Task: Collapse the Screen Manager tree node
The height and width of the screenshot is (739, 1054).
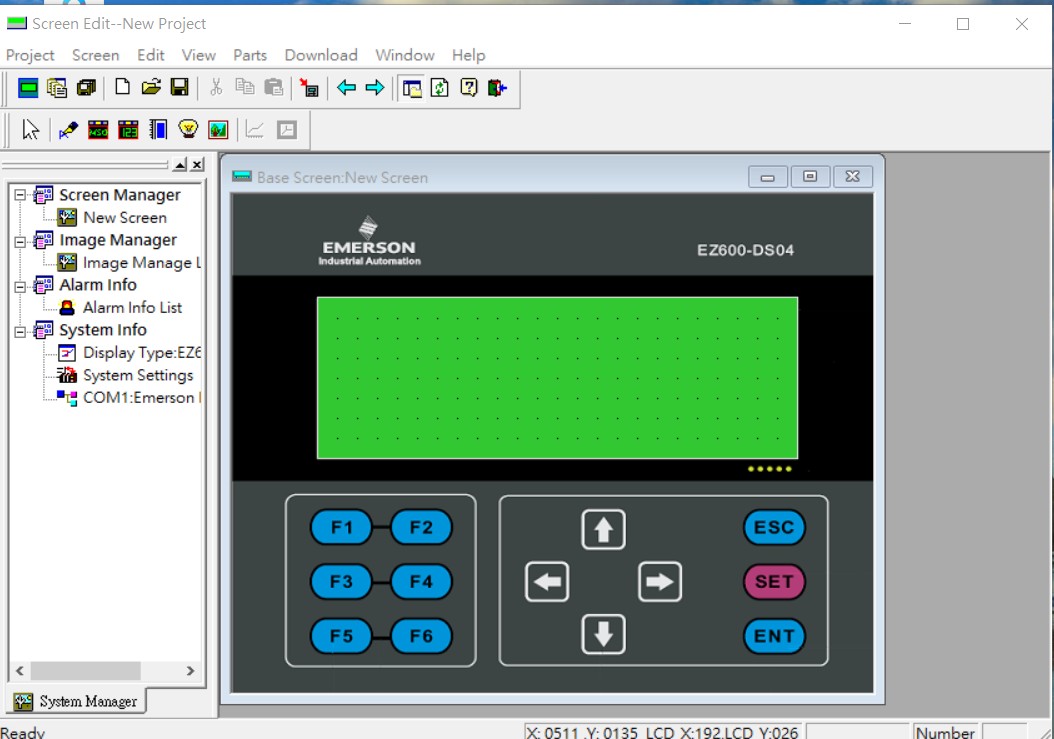Action: pyautogui.click(x=19, y=195)
